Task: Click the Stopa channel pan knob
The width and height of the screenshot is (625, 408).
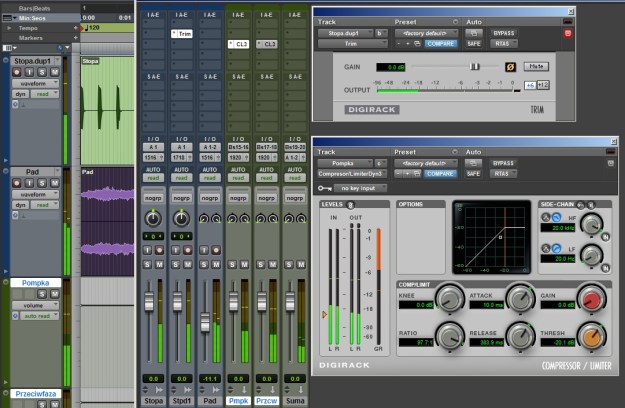Action: [152, 219]
